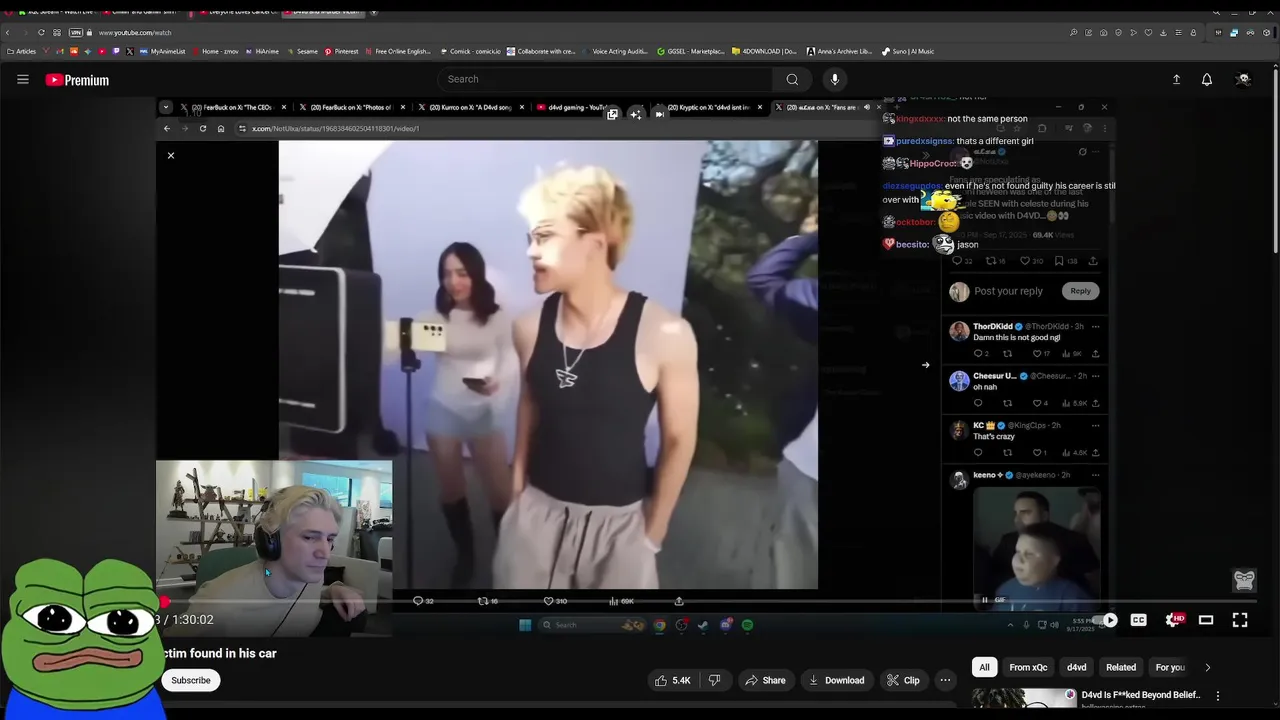Select the For you chip
This screenshot has height=720, width=1280.
point(1170,667)
